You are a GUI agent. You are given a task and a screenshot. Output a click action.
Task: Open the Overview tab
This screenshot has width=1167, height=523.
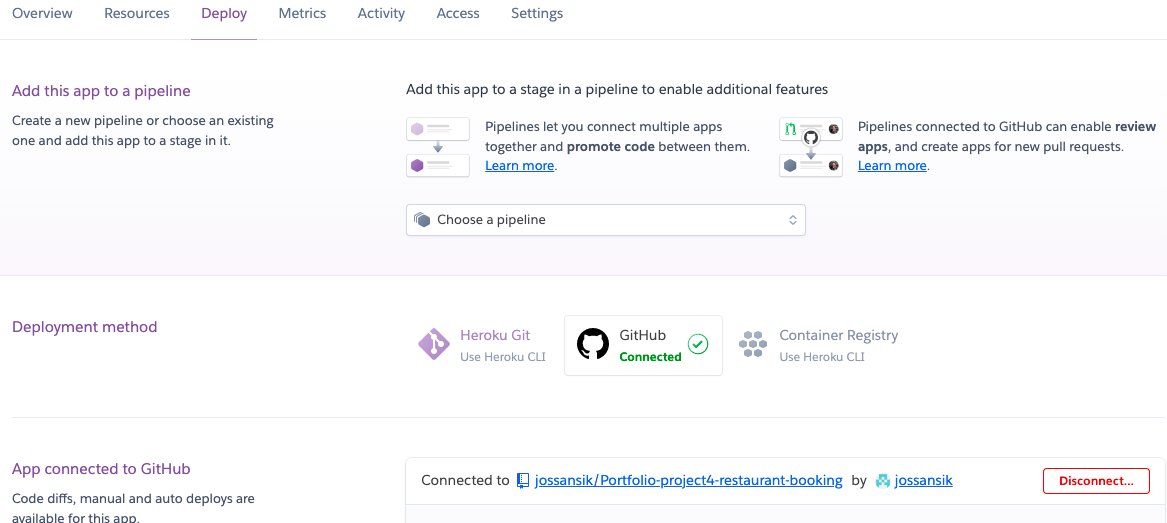pyautogui.click(x=42, y=13)
